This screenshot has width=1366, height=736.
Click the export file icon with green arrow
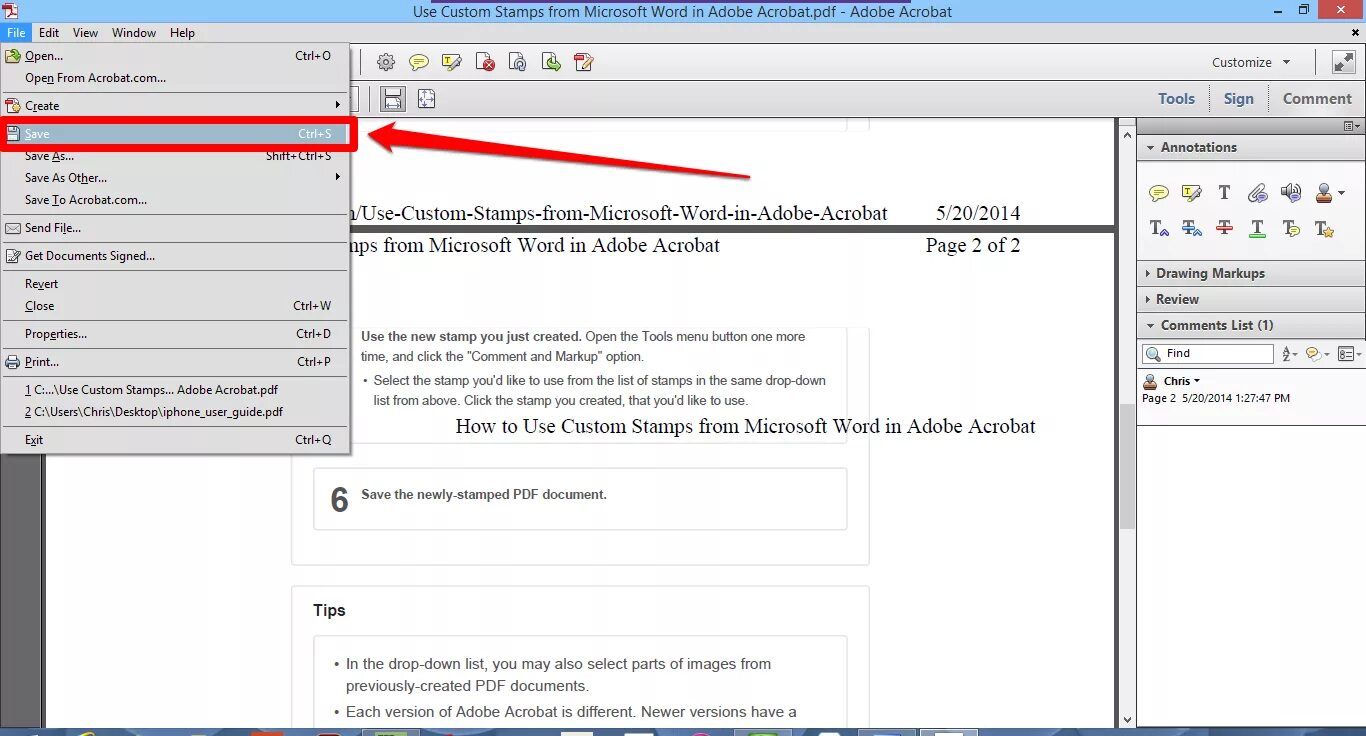(551, 62)
